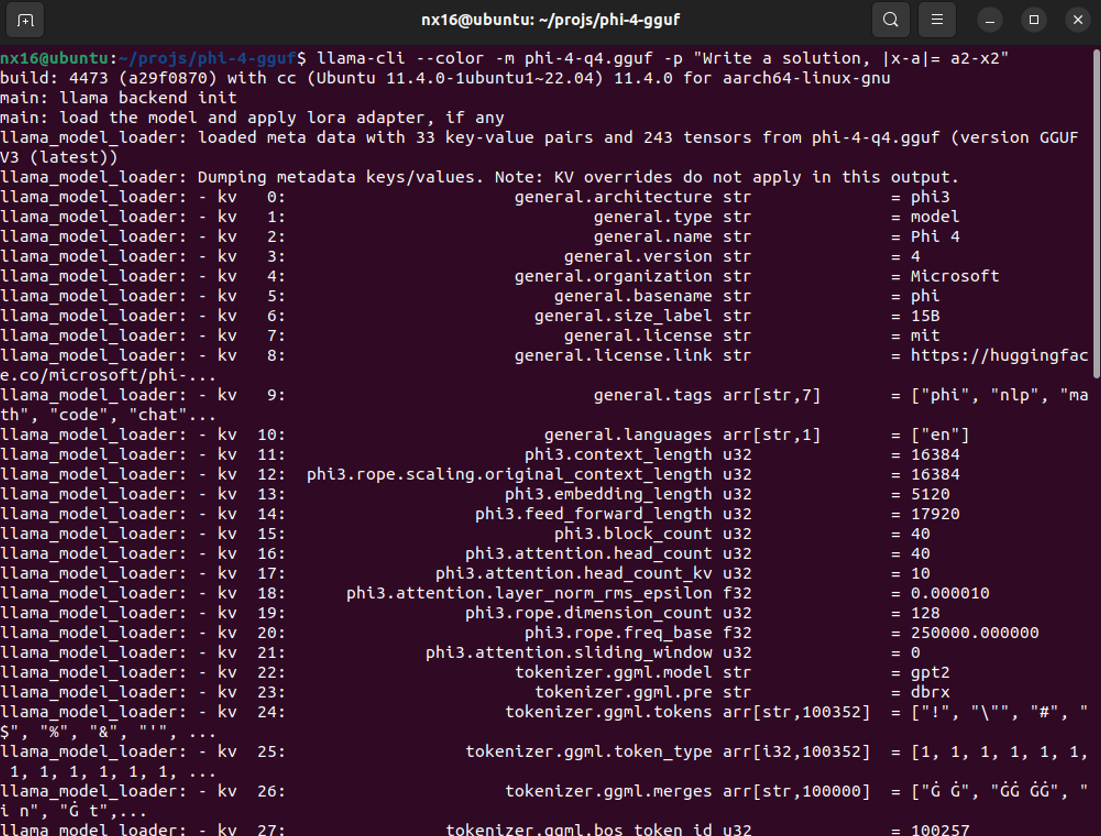Close the terminal window

click(x=1078, y=20)
